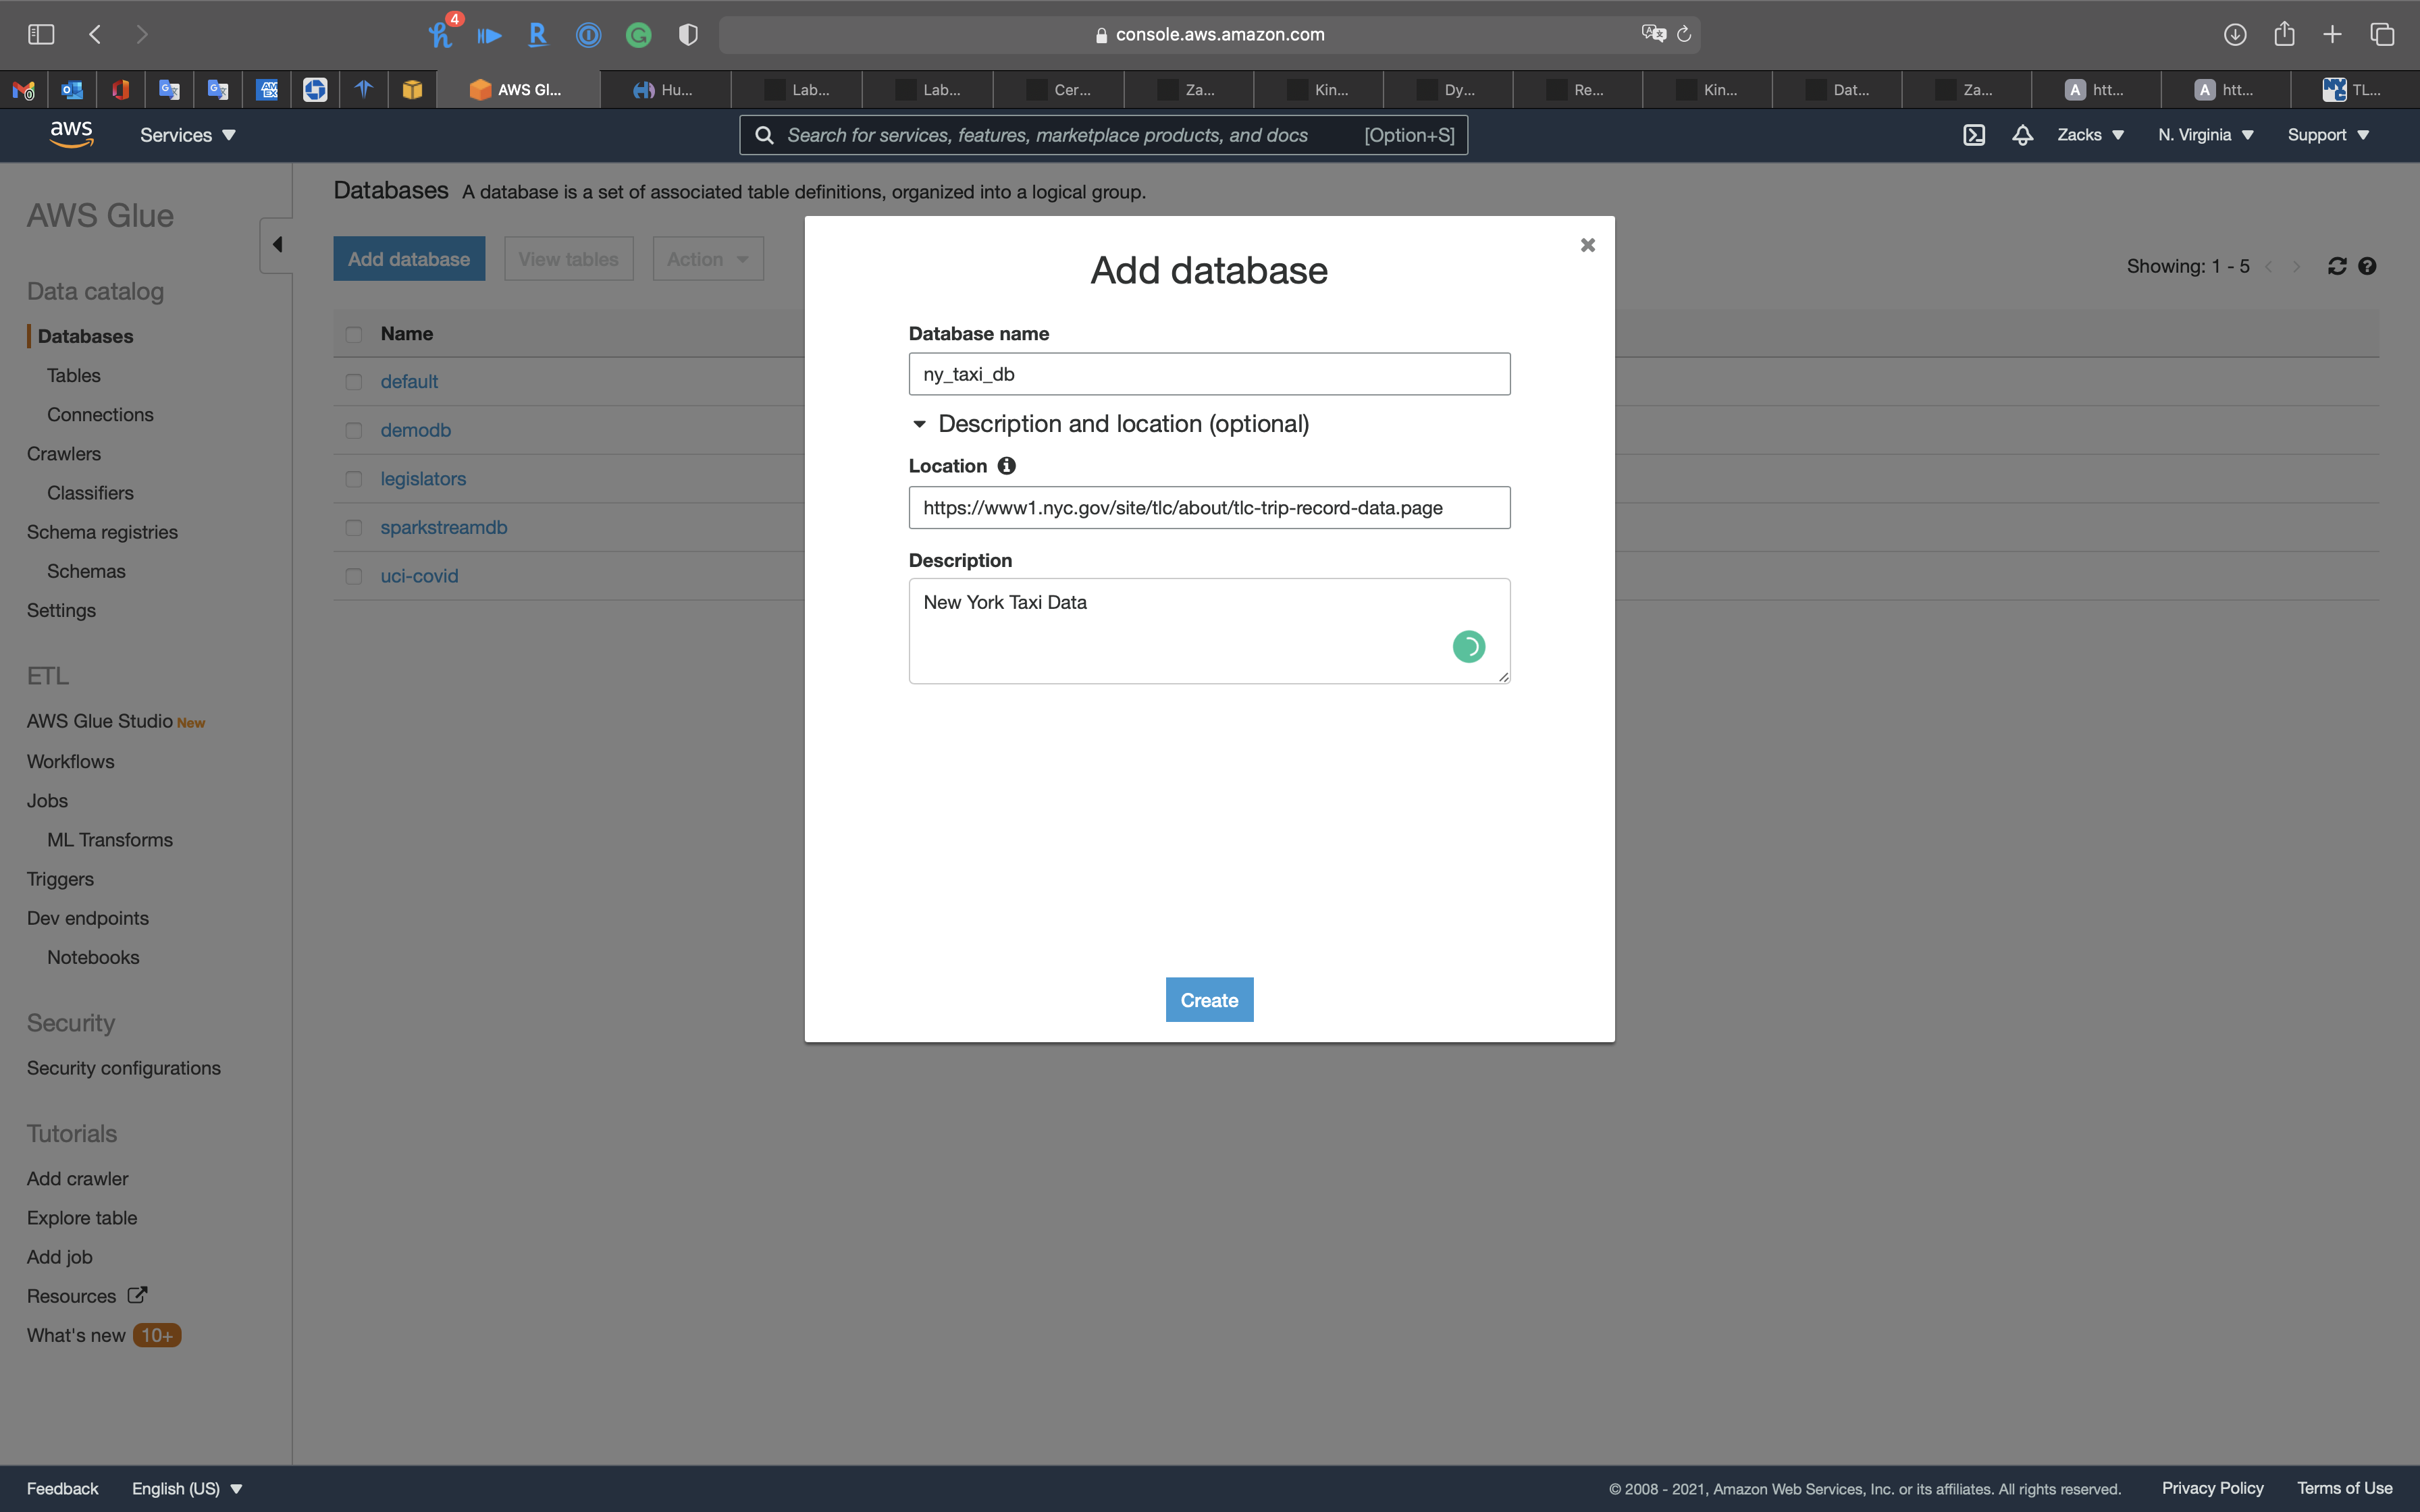
Task: Open the help question mark icon
Action: [2367, 266]
